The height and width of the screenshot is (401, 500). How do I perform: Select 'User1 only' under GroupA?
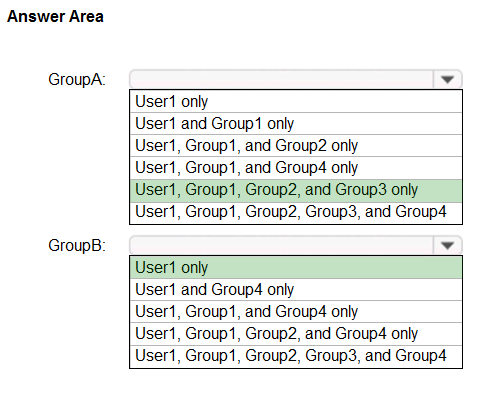click(296, 101)
